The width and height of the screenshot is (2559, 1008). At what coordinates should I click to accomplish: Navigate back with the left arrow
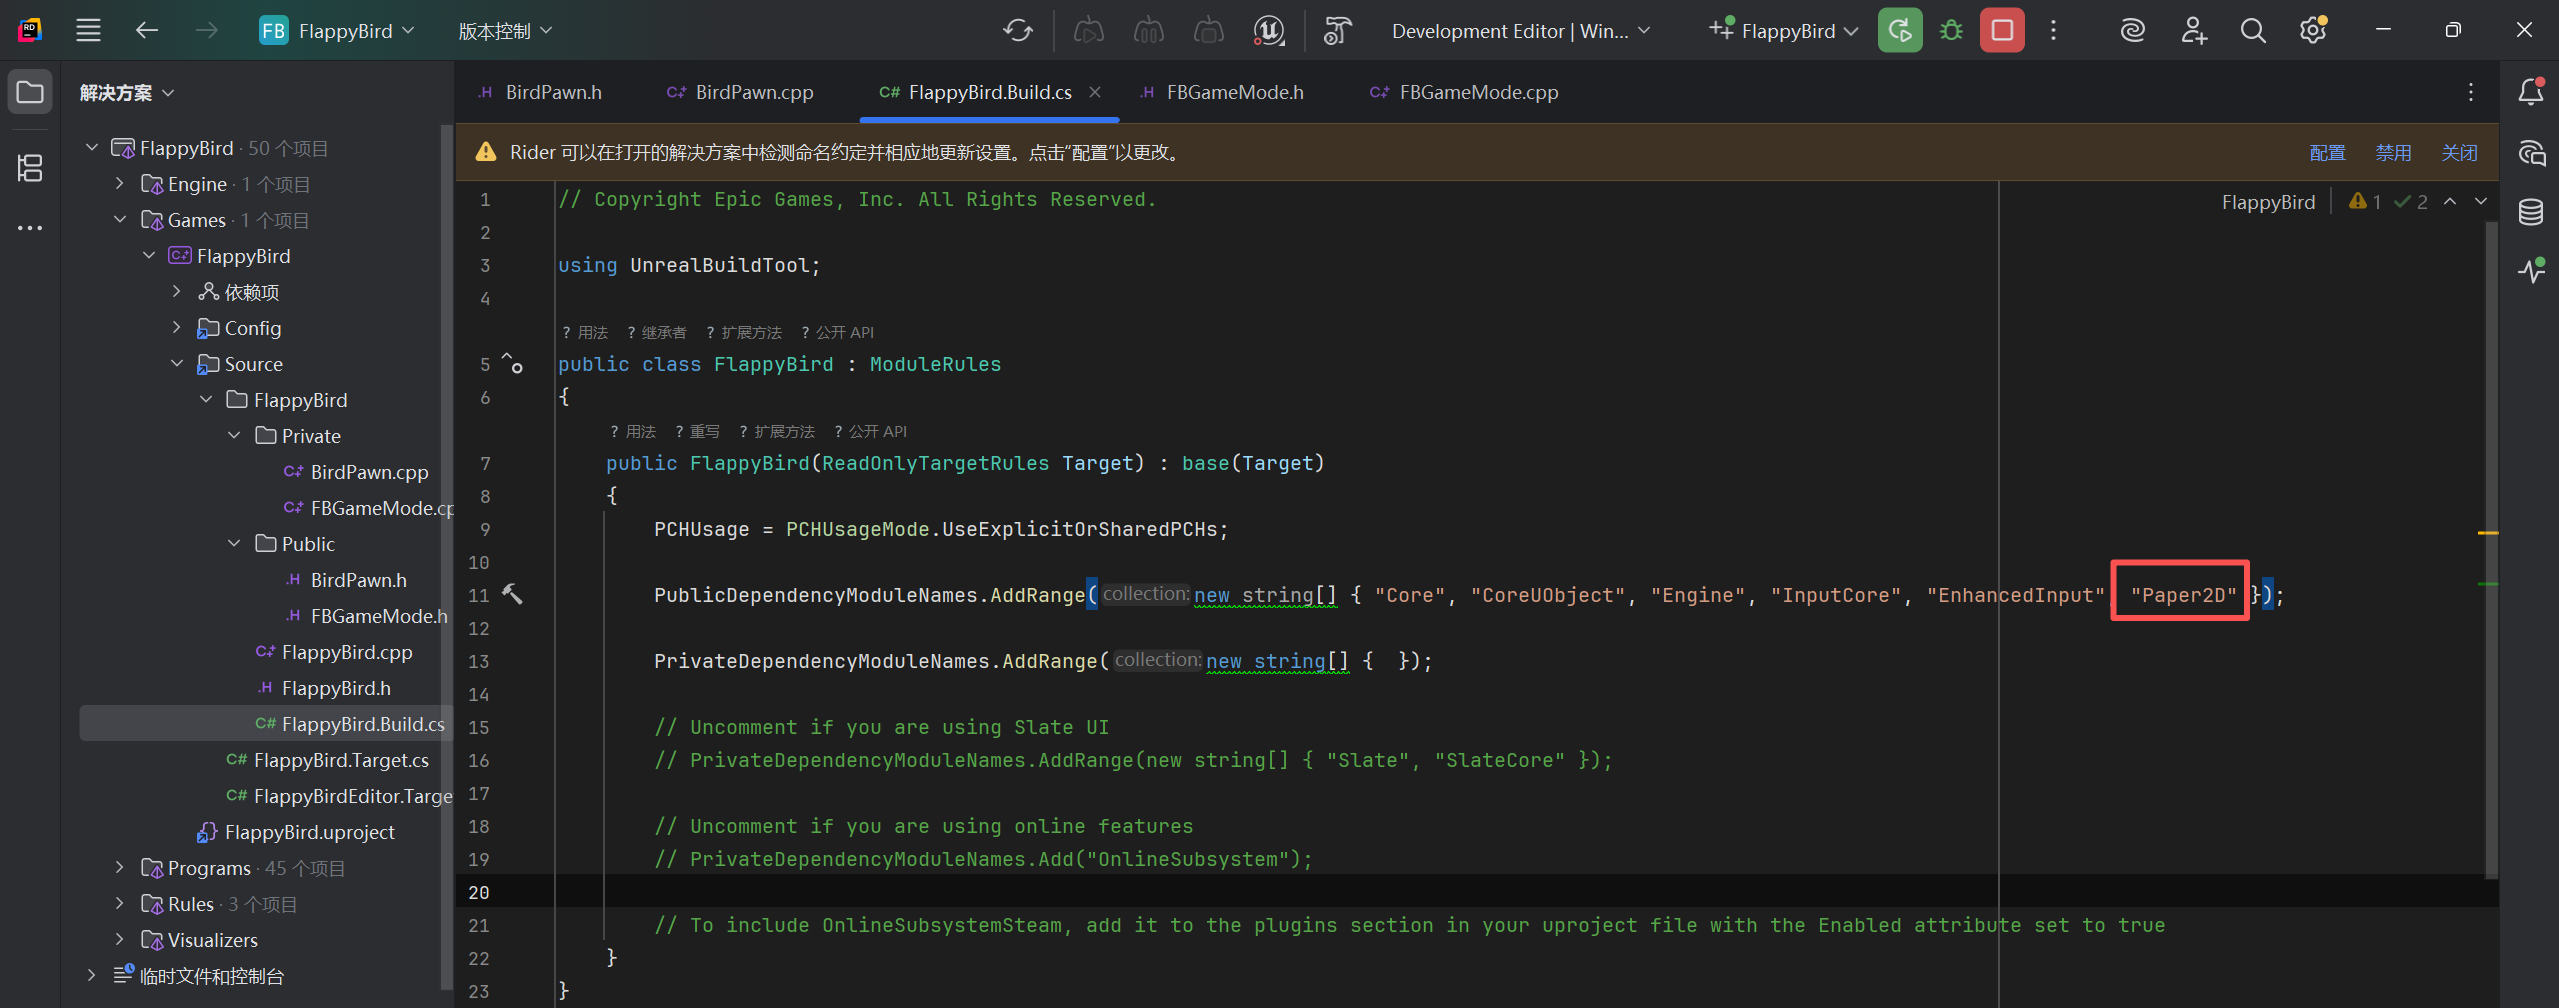click(x=147, y=30)
